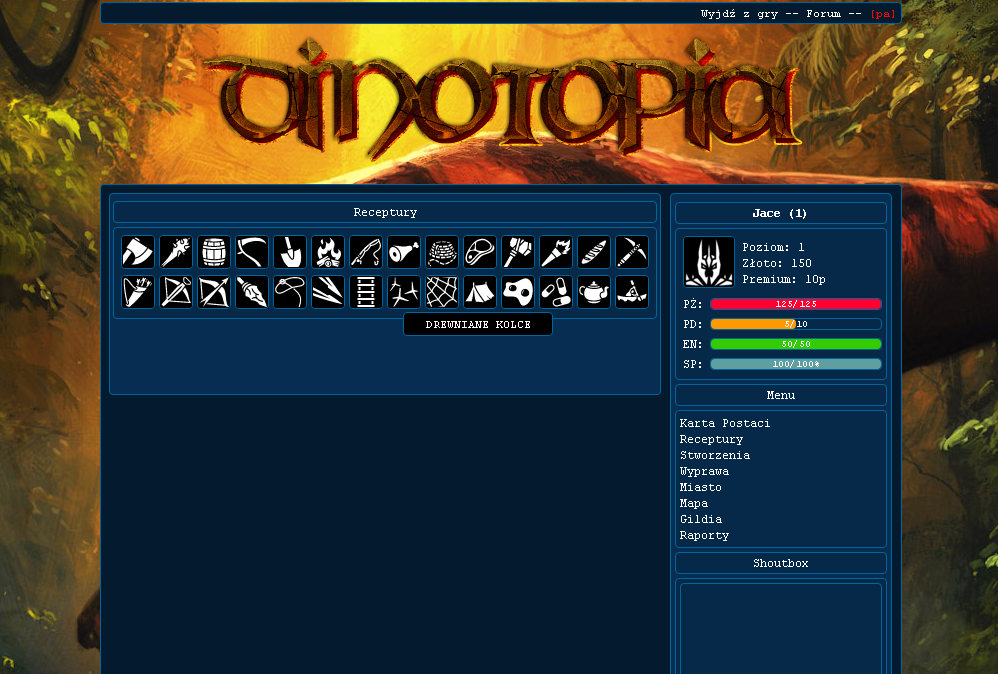998x674 pixels.
Task: Select the animal hide recipe icon
Action: tap(518, 291)
